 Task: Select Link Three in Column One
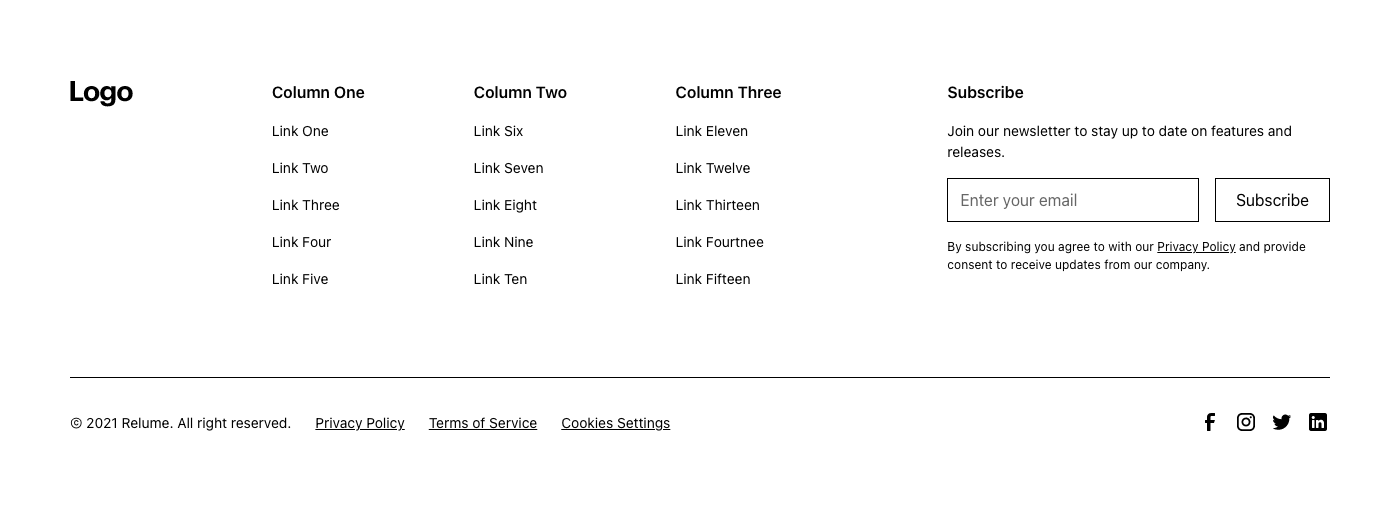coord(305,205)
